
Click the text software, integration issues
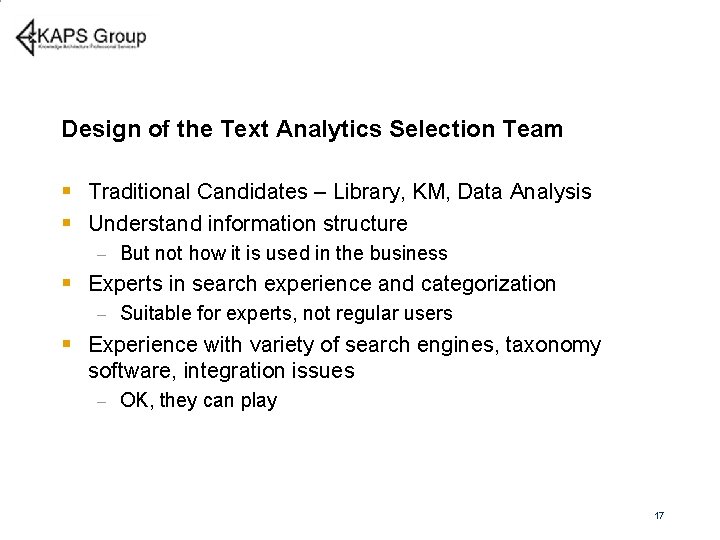(x=221, y=371)
